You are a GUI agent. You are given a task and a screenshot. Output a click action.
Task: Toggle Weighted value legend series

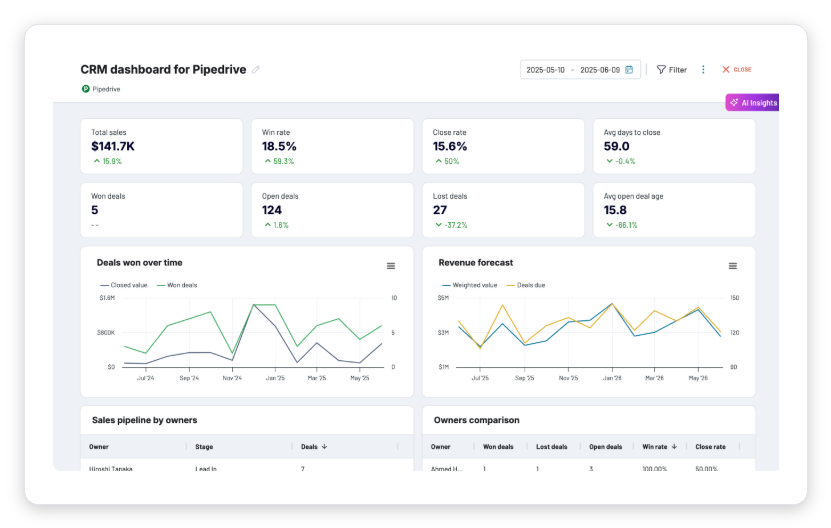coord(470,285)
